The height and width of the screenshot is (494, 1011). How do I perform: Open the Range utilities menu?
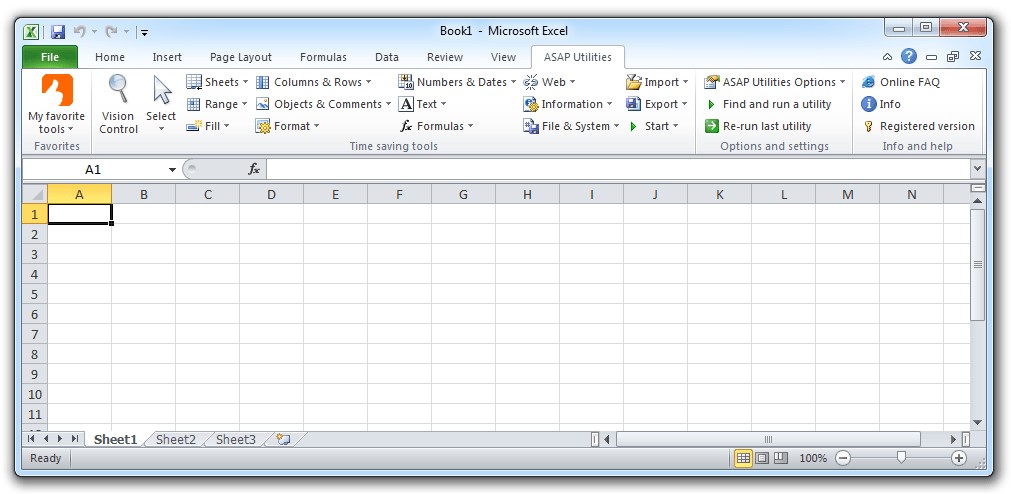[x=217, y=104]
